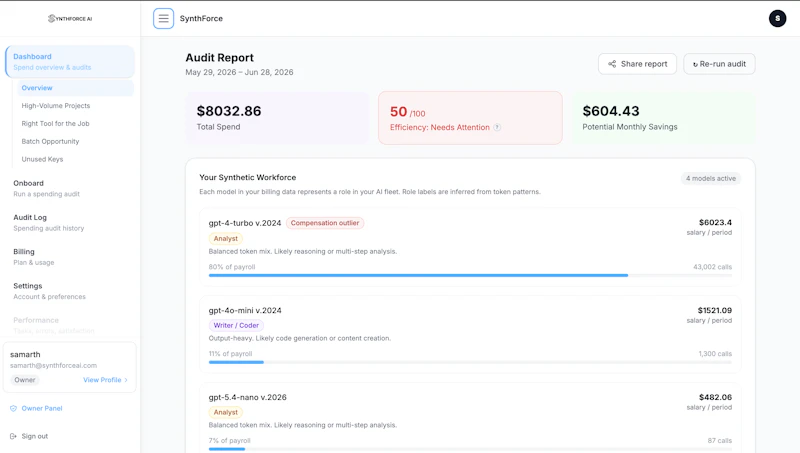800x453 pixels.
Task: Click the Compensation outlier badge
Action: pos(325,223)
